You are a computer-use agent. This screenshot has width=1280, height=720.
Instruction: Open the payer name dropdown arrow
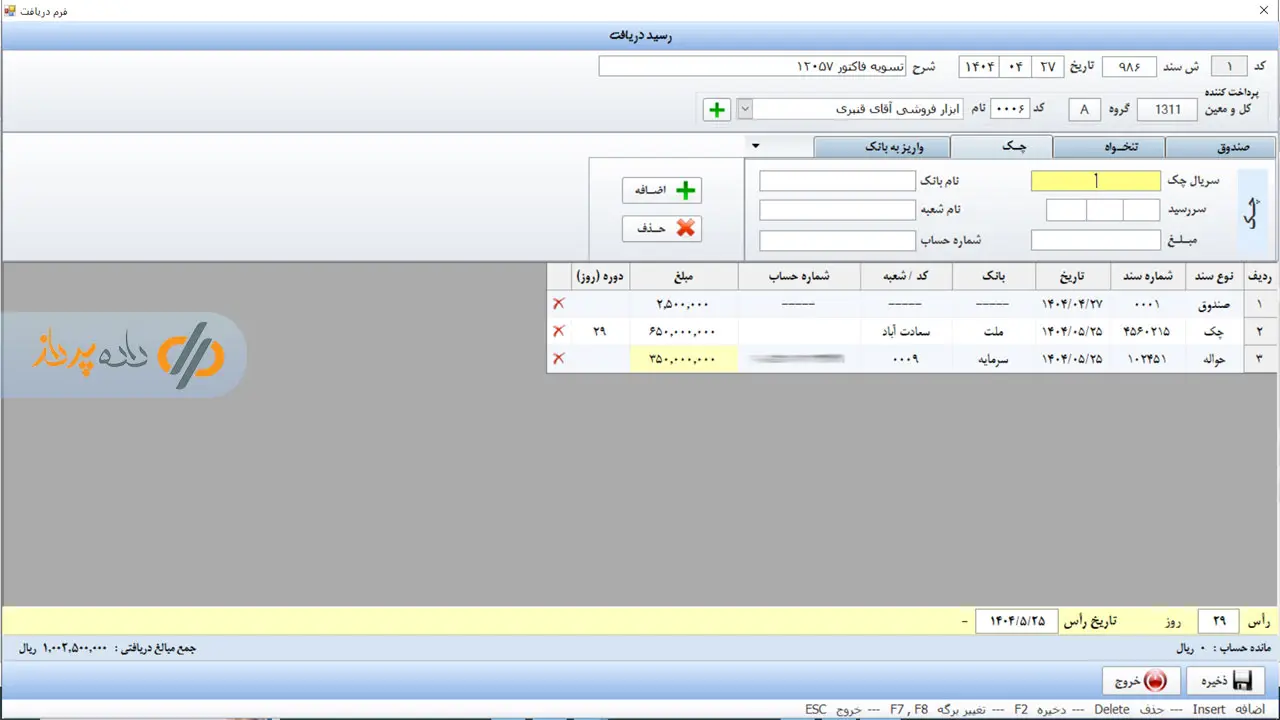[744, 109]
